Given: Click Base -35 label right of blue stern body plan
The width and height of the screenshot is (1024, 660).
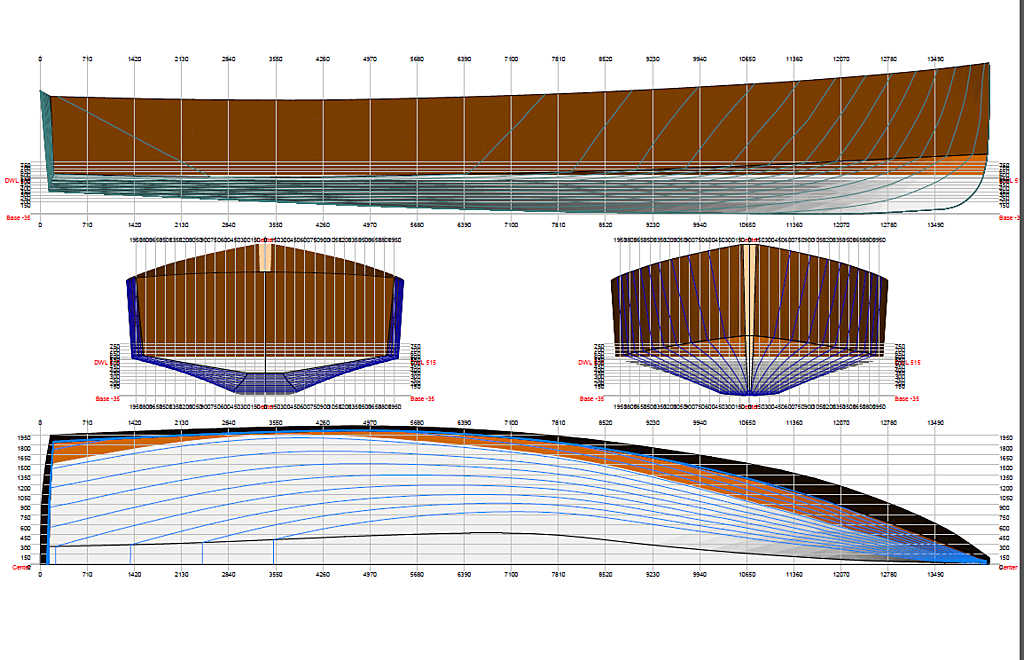Looking at the screenshot, I should tap(423, 398).
